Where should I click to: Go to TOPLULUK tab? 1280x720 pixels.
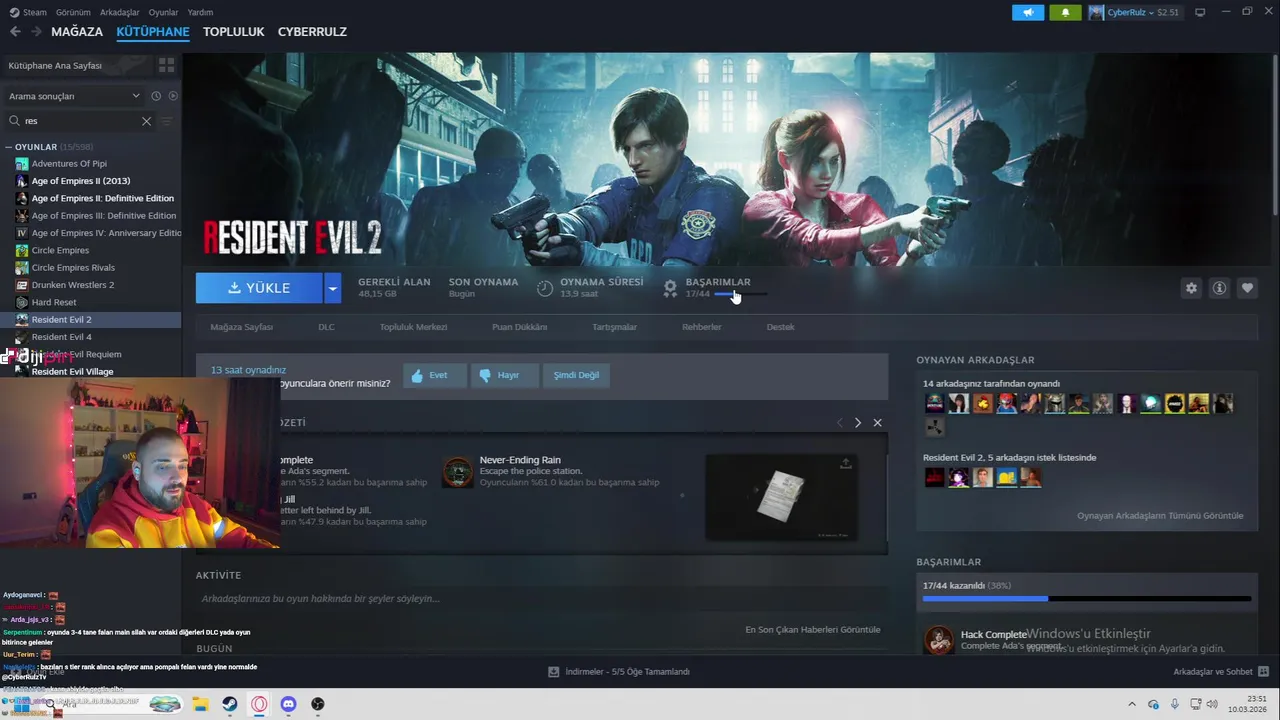click(233, 32)
